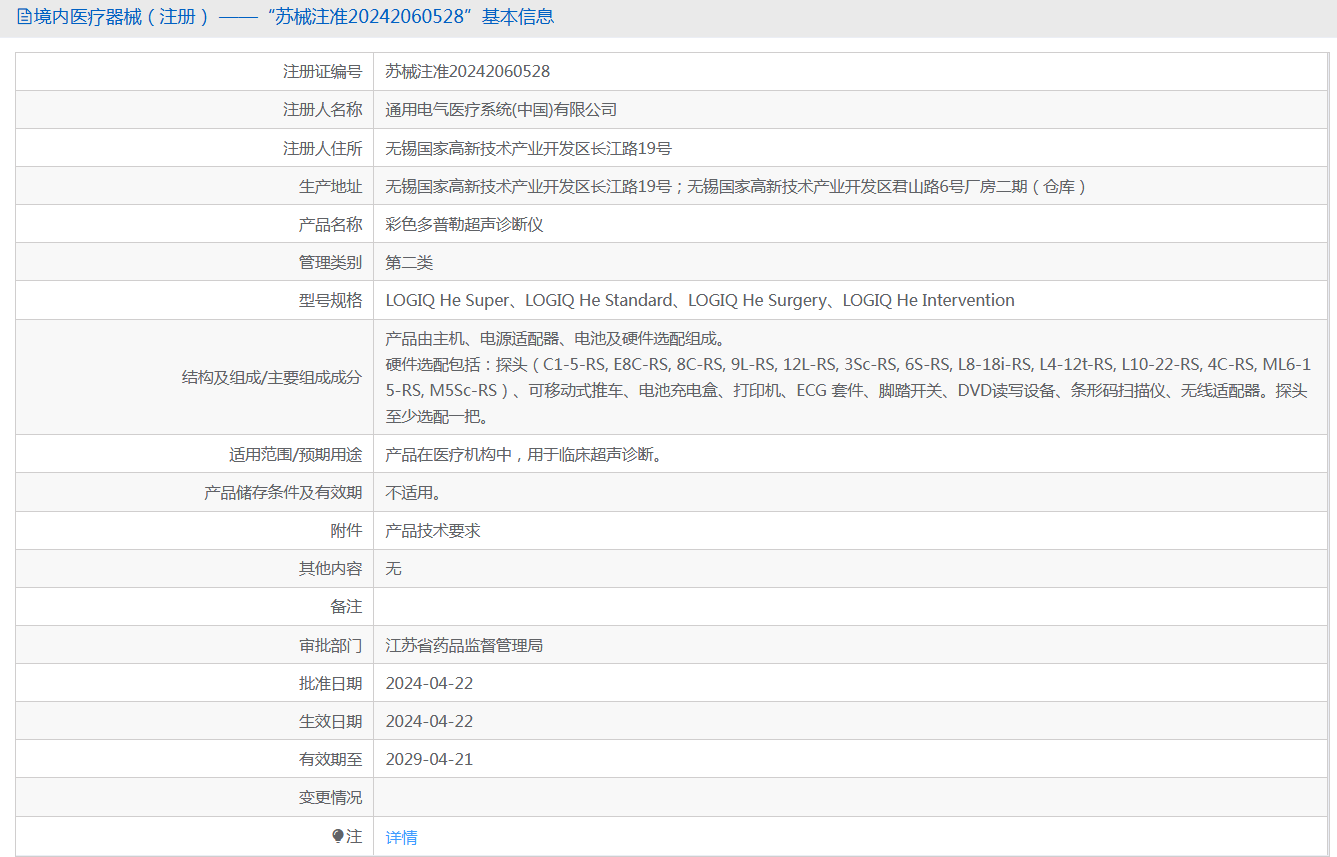Select the 审批部门 row label
This screenshot has width=1337, height=857.
coord(330,645)
